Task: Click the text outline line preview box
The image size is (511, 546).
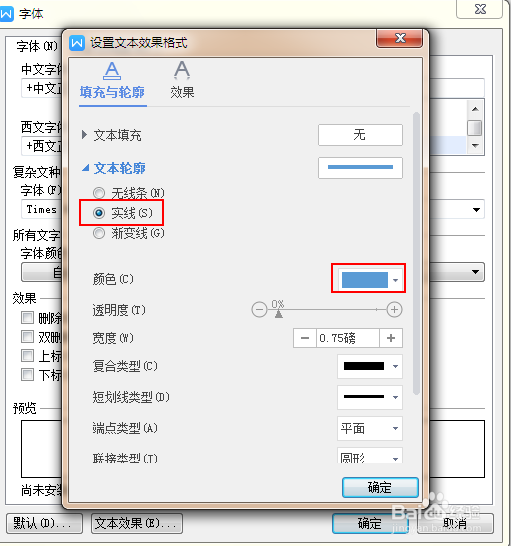Action: click(360, 168)
